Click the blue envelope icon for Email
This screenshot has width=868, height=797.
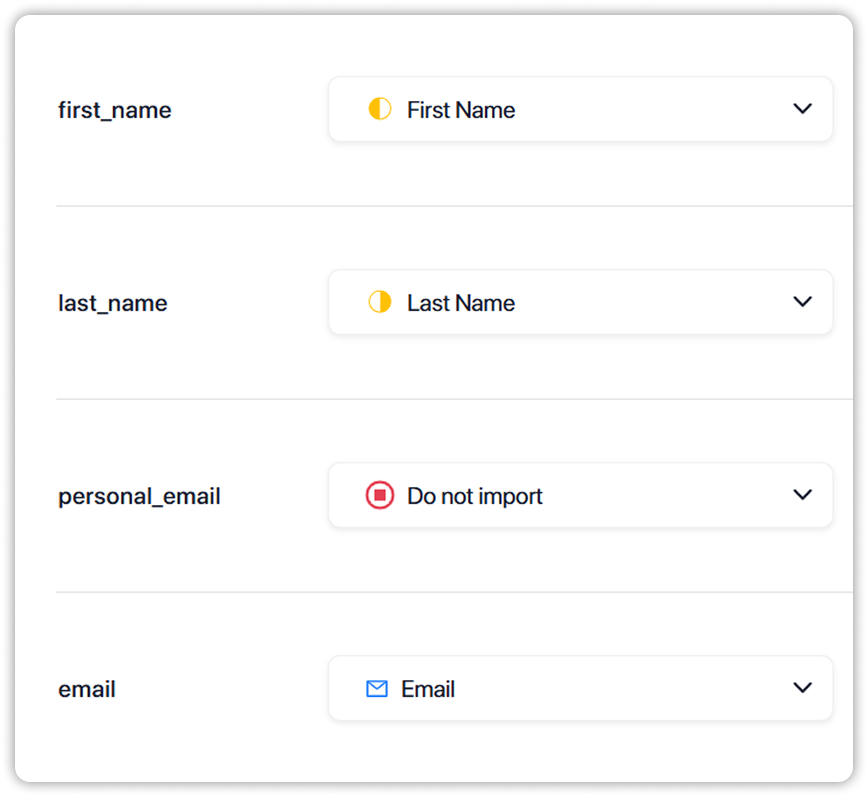(x=377, y=689)
